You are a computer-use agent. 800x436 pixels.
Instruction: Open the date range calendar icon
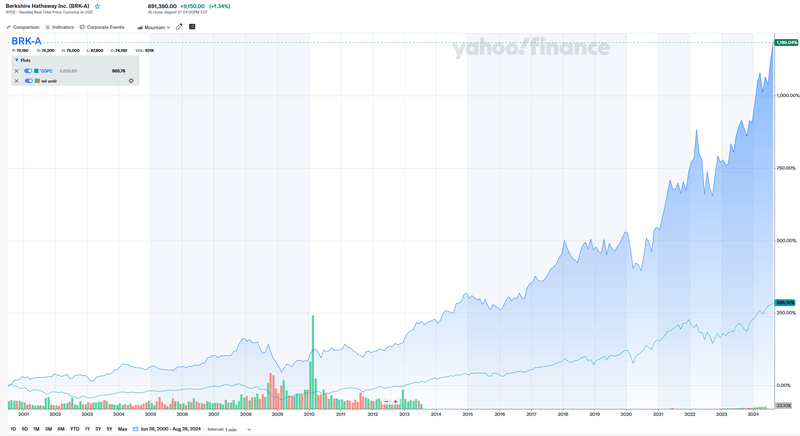click(135, 429)
